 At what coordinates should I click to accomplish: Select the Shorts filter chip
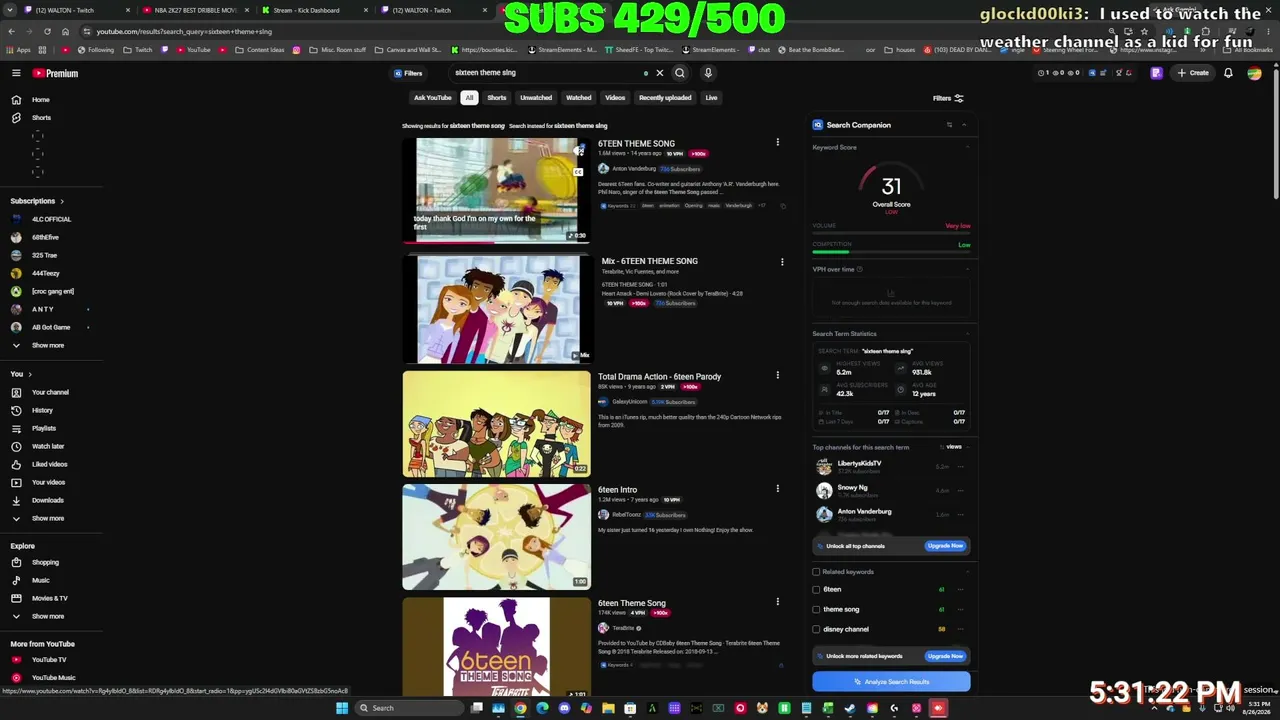[497, 98]
